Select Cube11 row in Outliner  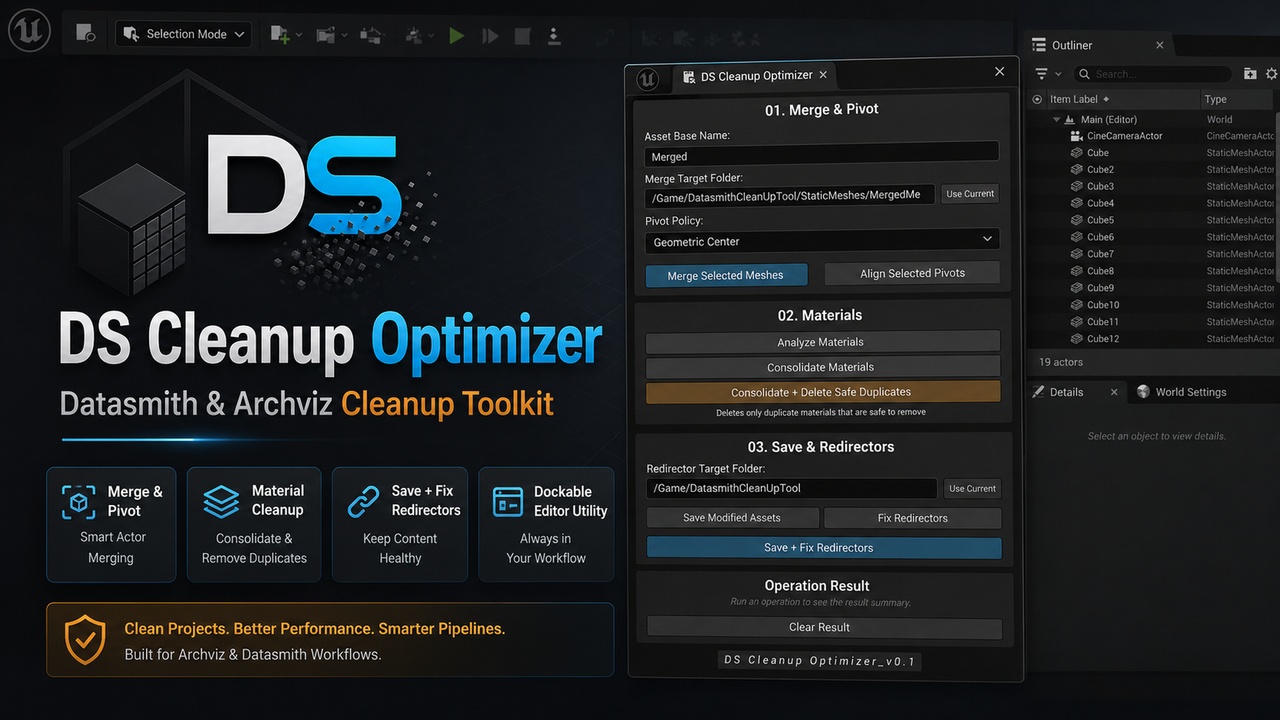pyautogui.click(x=1151, y=322)
